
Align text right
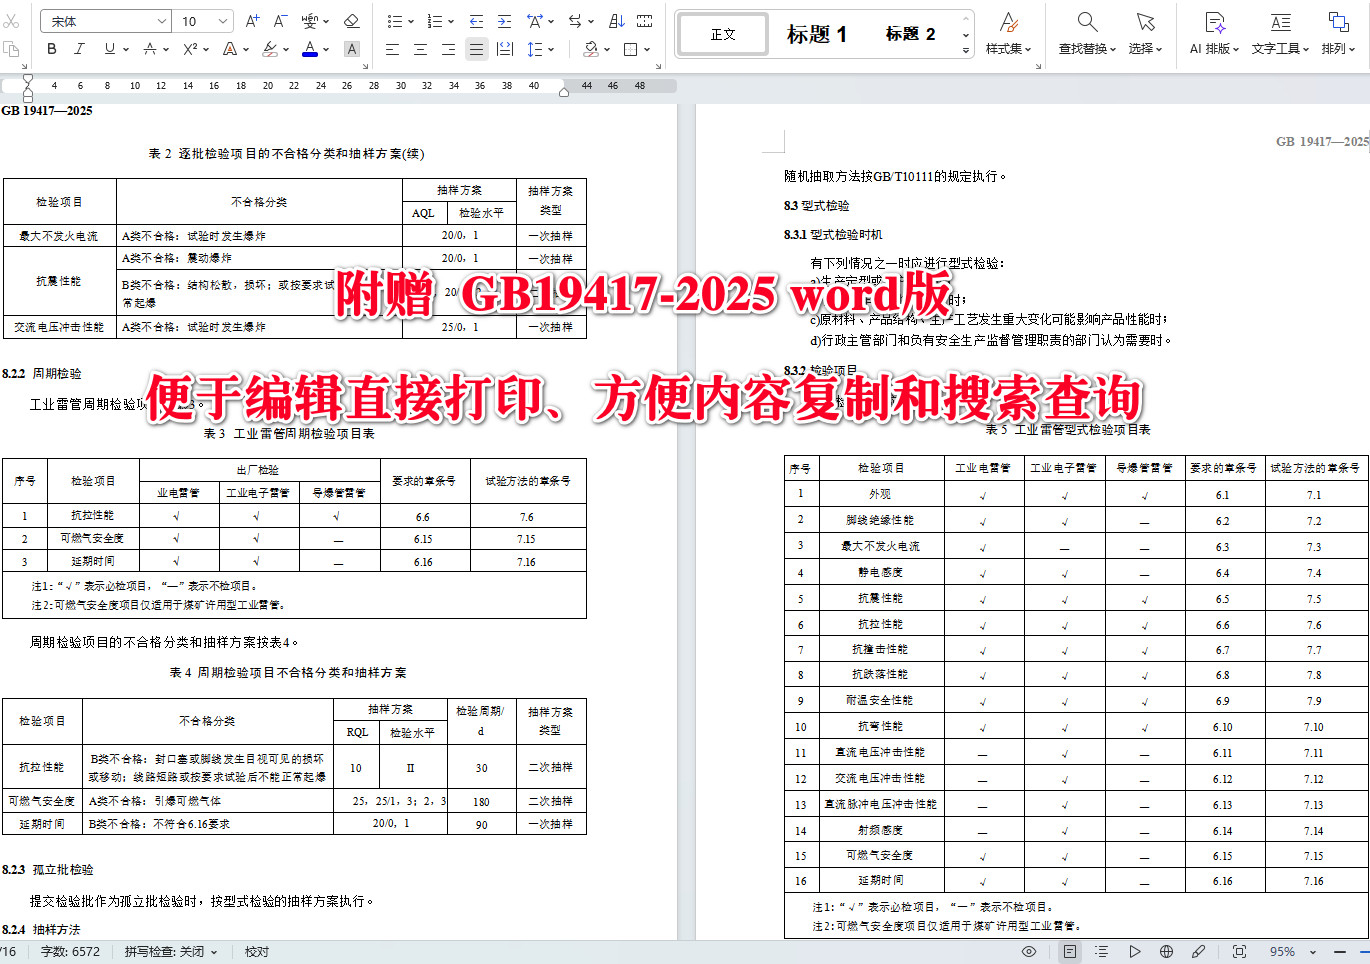(x=448, y=49)
